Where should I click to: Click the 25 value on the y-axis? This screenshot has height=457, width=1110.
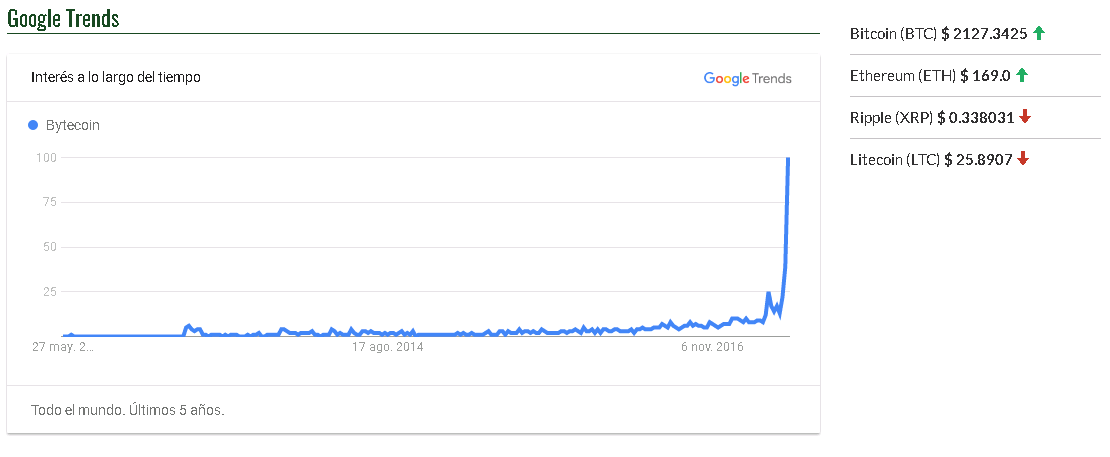click(x=48, y=291)
